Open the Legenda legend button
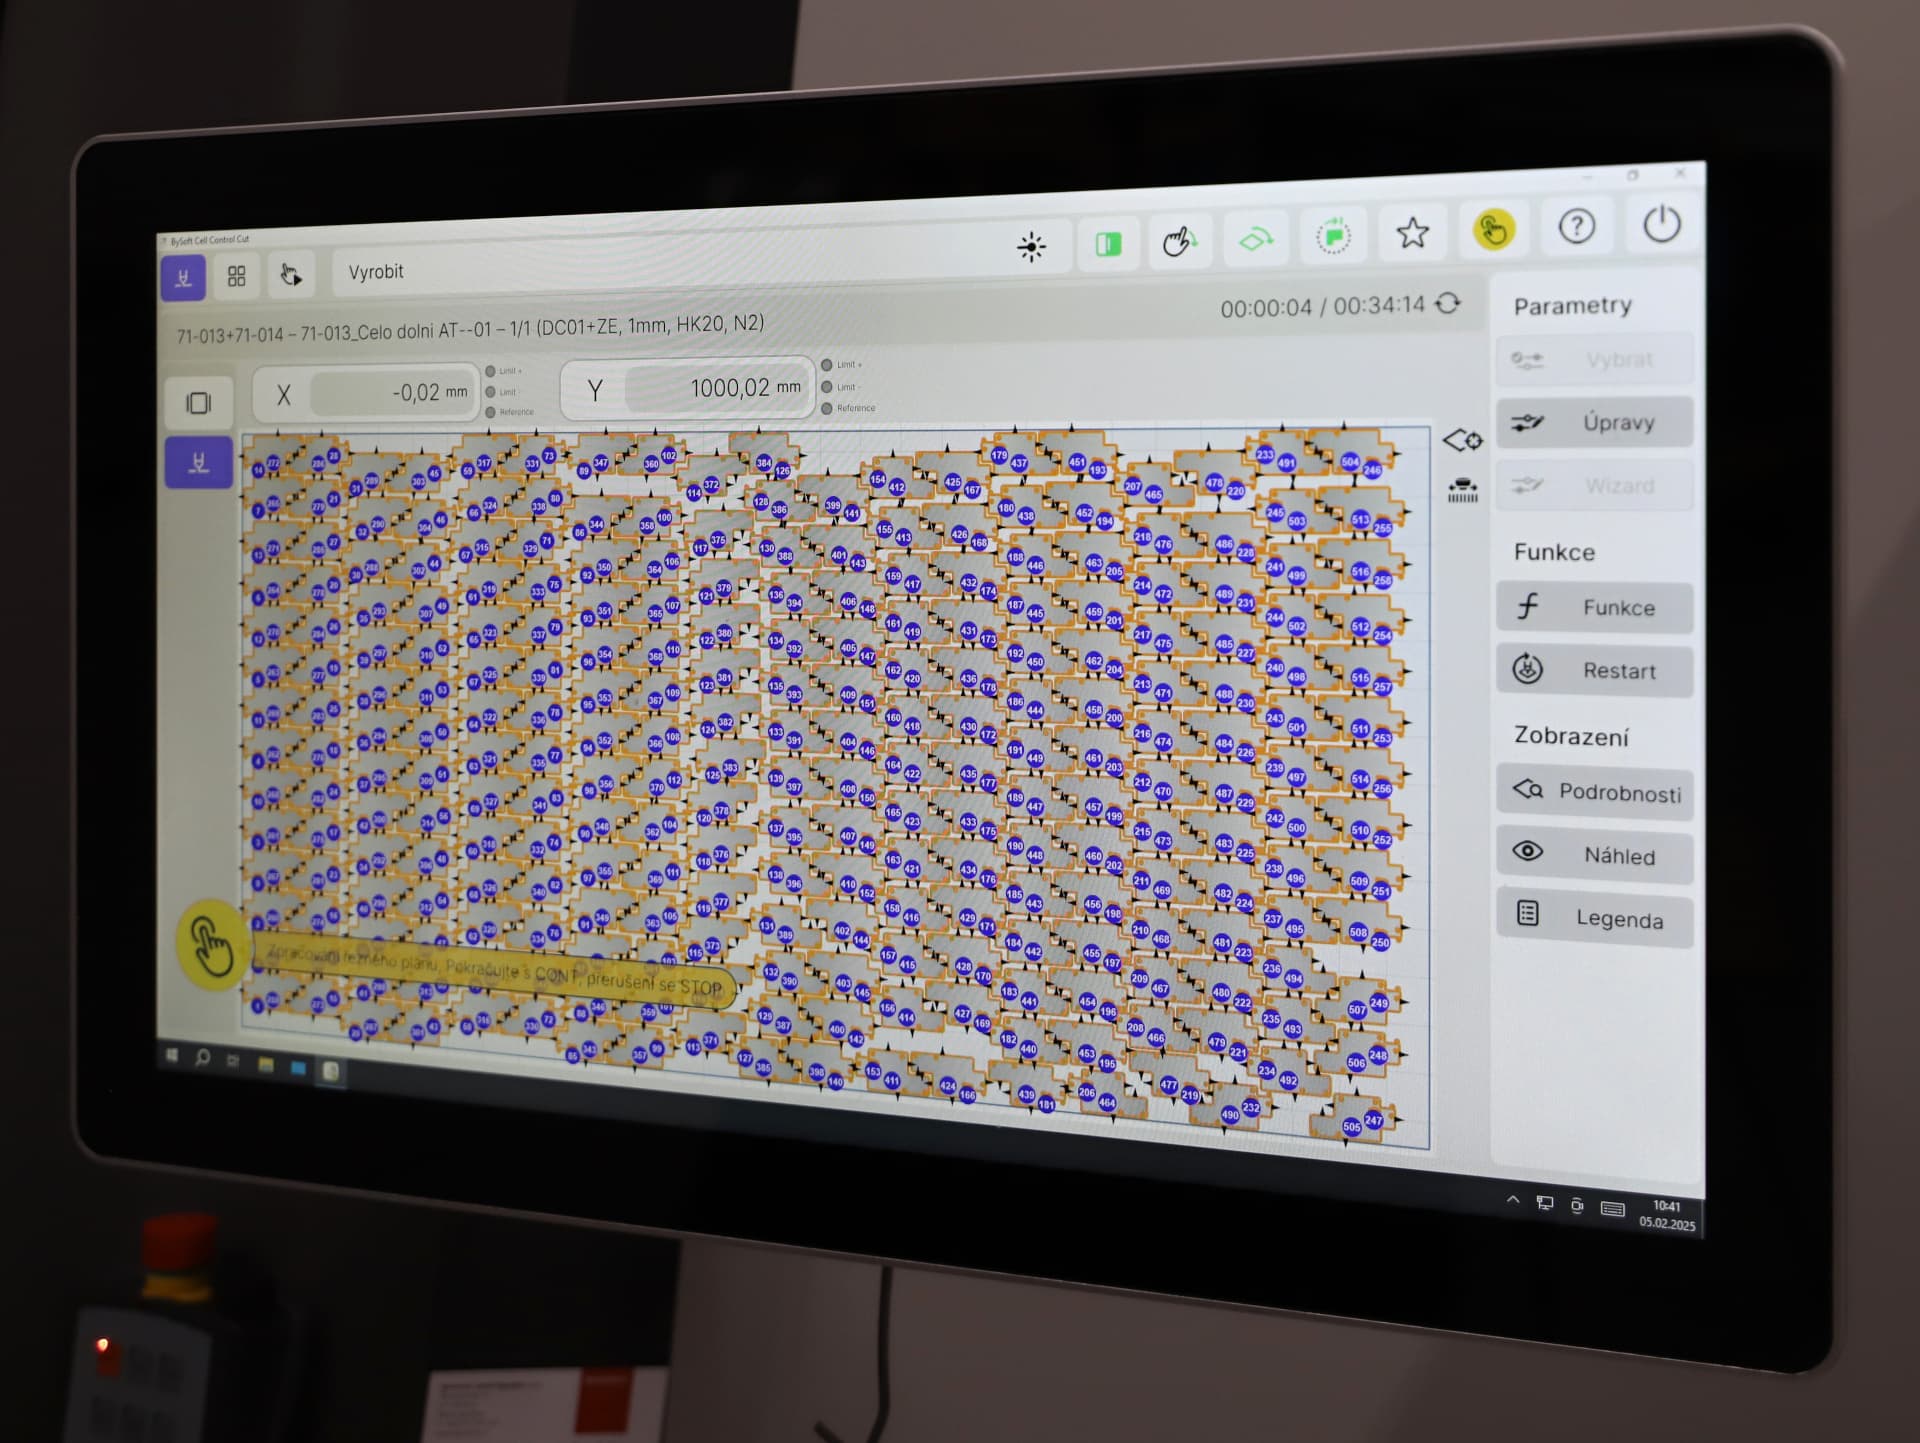This screenshot has width=1920, height=1443. [1595, 918]
